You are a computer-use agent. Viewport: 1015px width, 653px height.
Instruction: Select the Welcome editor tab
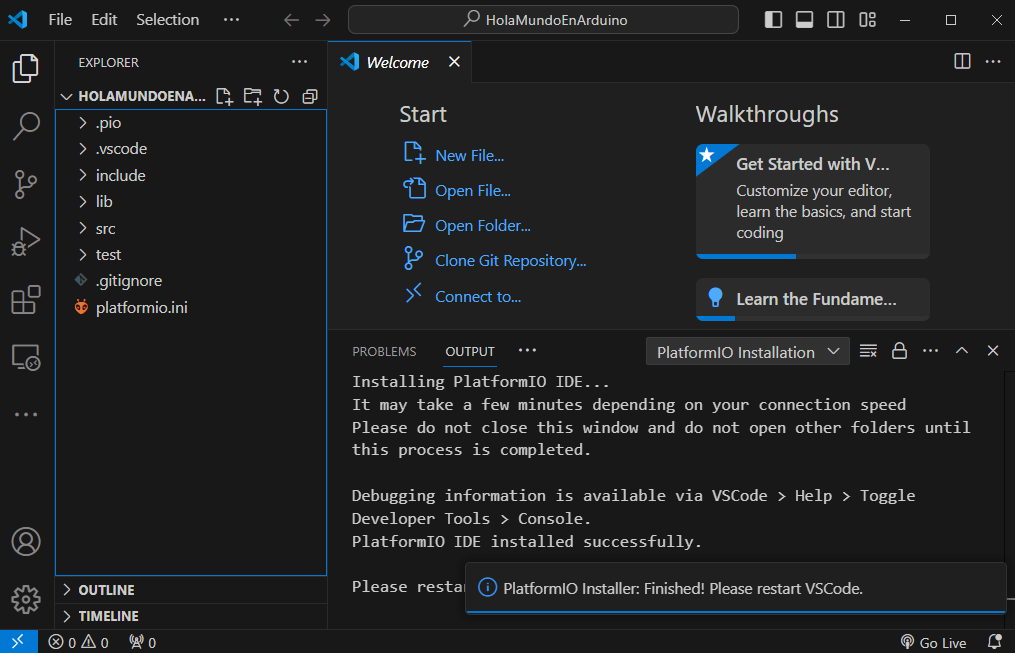pyautogui.click(x=399, y=62)
